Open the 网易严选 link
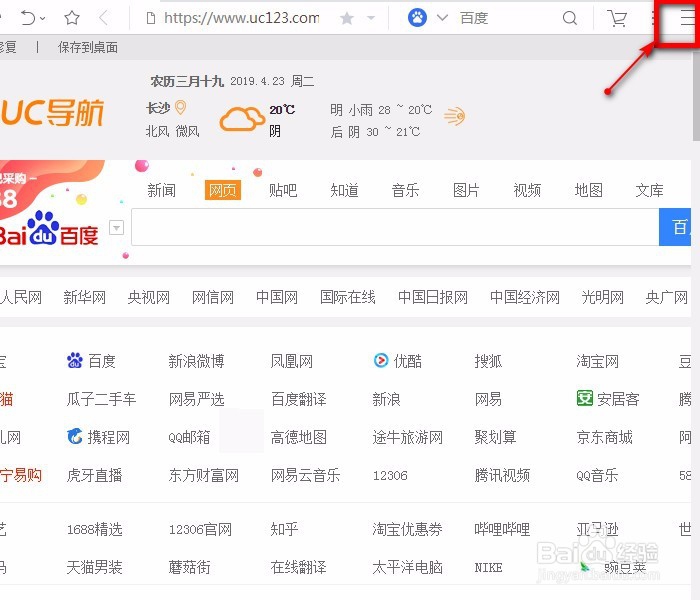This screenshot has width=700, height=600. click(x=196, y=399)
